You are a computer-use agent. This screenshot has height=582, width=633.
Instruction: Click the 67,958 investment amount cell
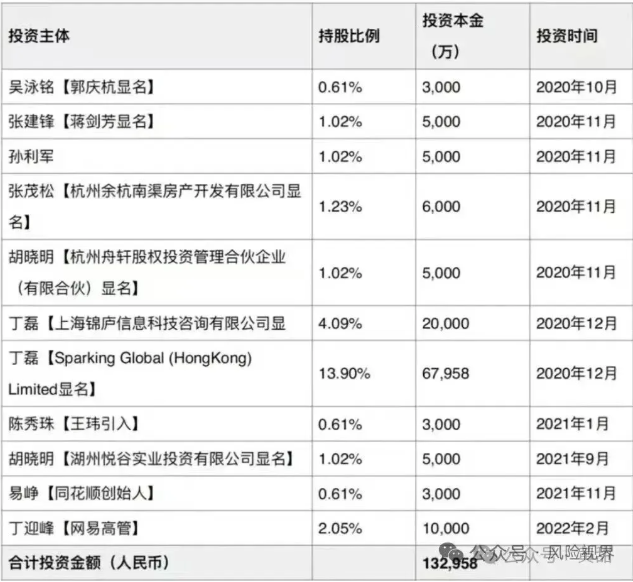click(446, 373)
